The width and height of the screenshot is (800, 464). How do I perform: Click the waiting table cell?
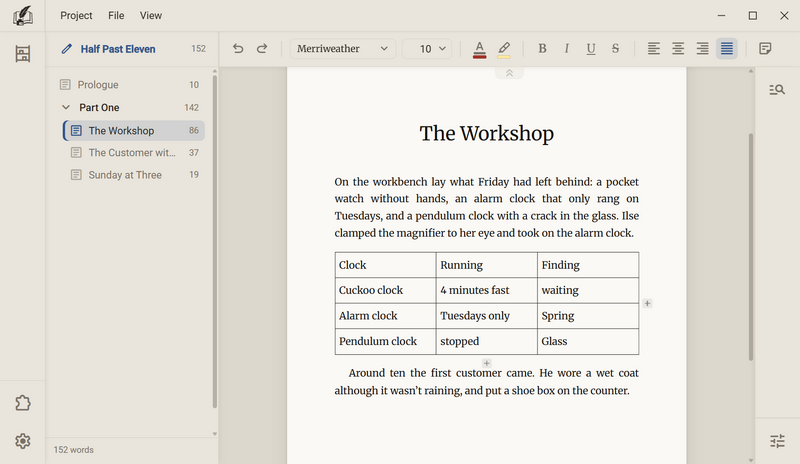(x=588, y=290)
